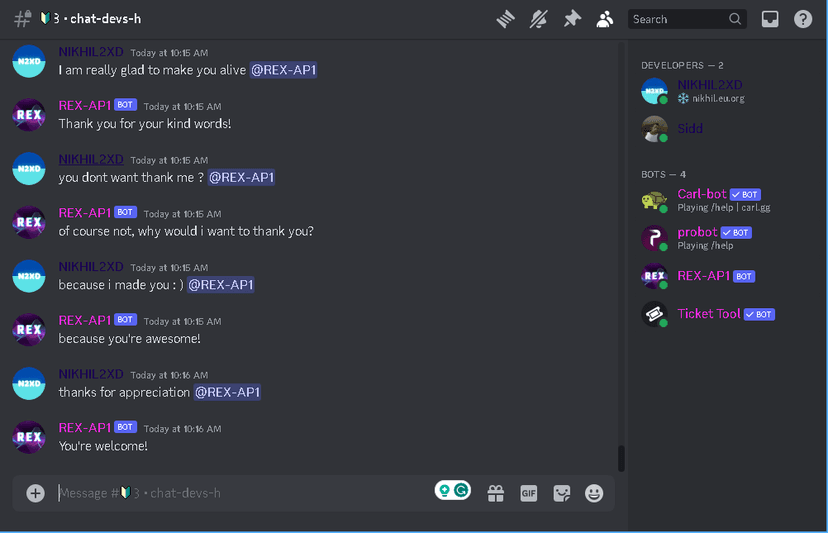Open the Threads icon in header
This screenshot has width=828, height=533.
[x=505, y=20]
